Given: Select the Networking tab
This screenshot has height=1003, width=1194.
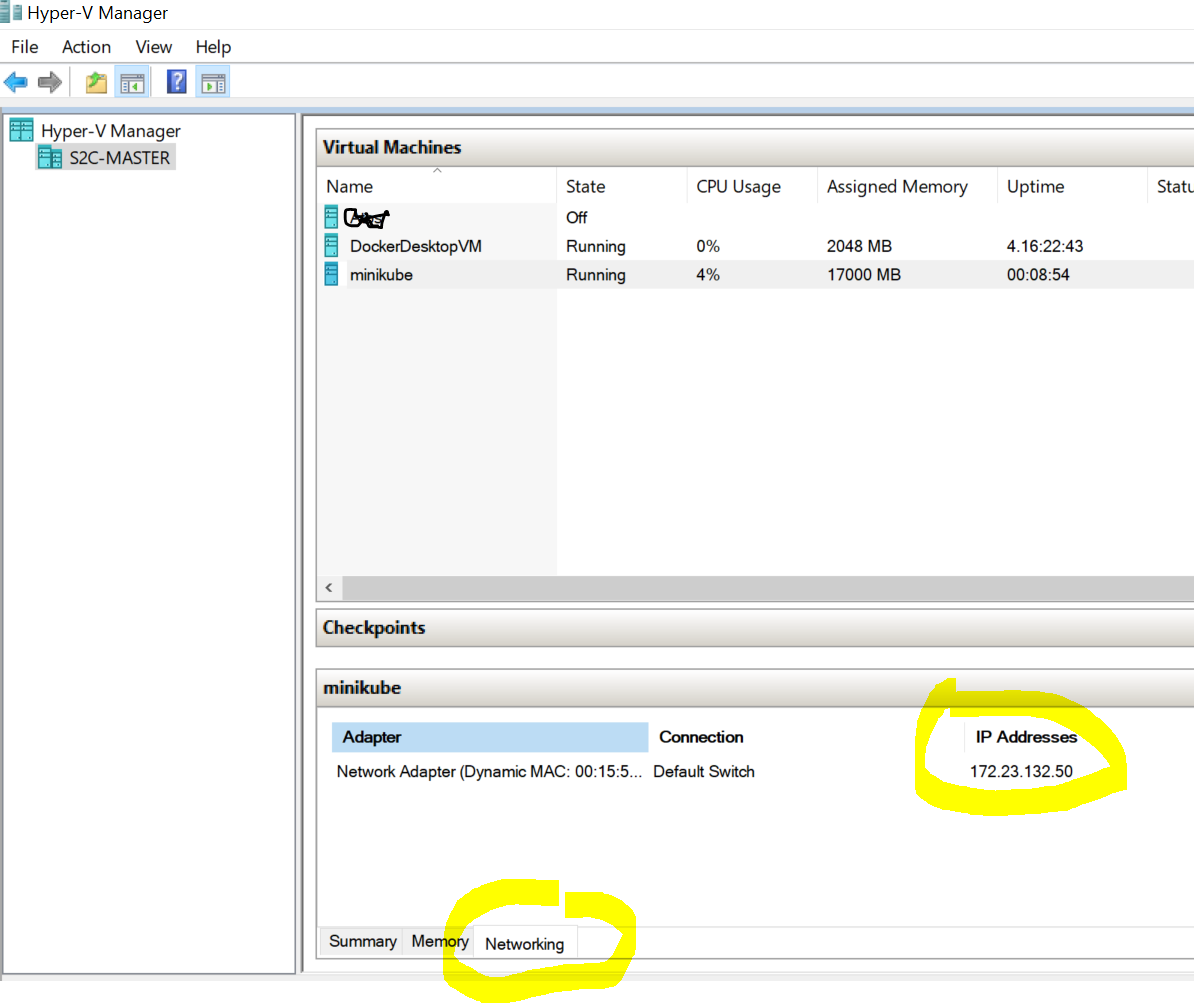Looking at the screenshot, I should [x=525, y=944].
